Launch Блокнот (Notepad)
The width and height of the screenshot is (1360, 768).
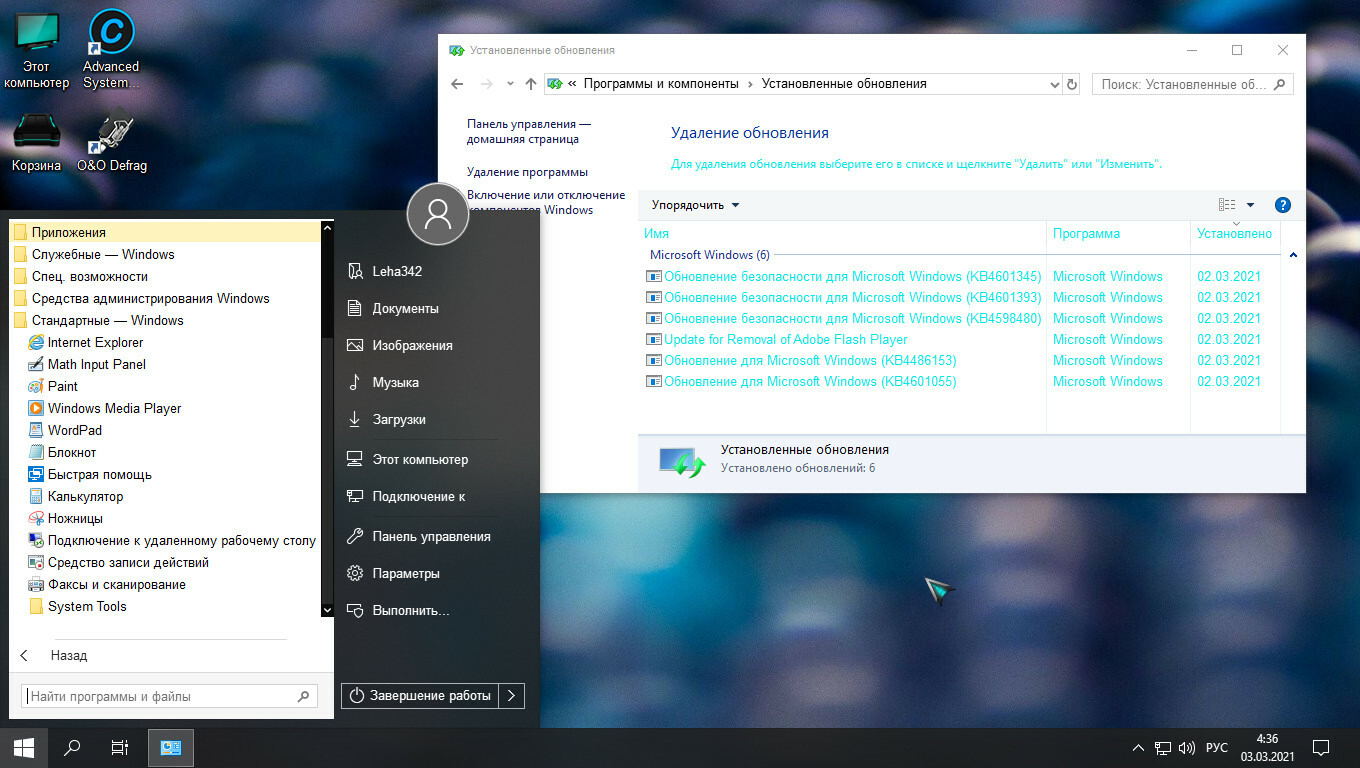click(62, 452)
